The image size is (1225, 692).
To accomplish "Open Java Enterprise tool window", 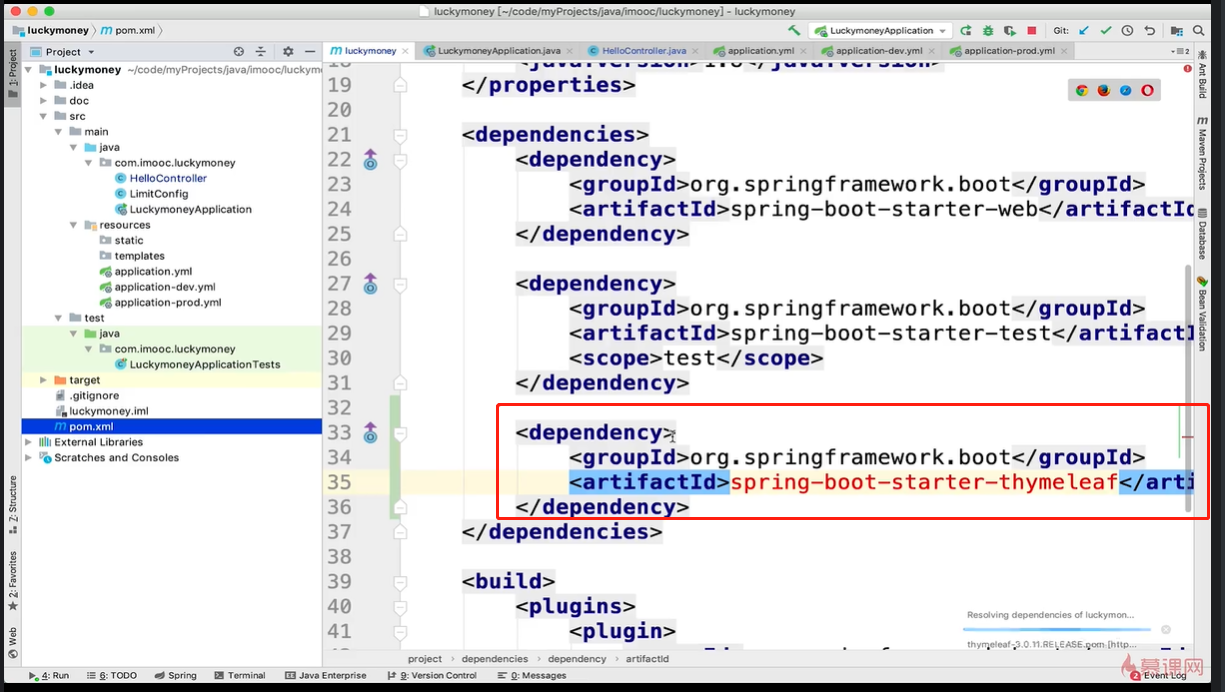I will tap(326, 676).
